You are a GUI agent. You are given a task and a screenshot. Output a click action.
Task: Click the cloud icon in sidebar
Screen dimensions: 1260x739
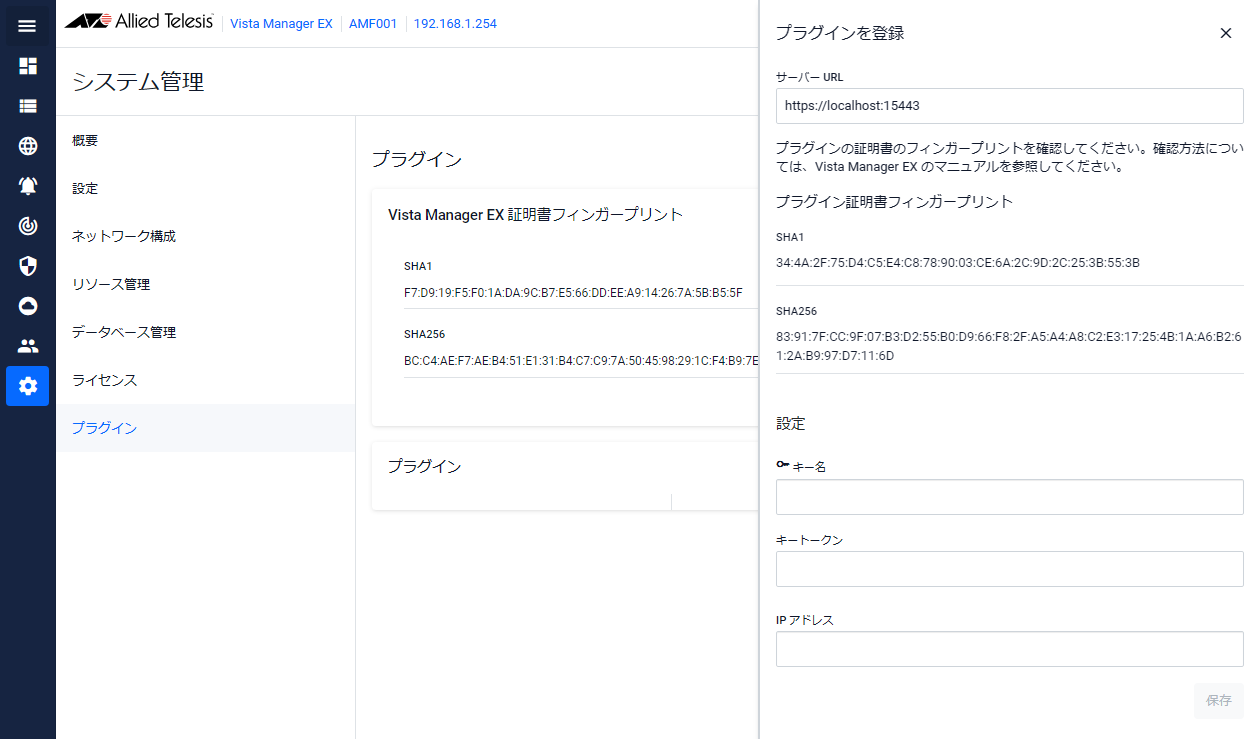coord(28,306)
